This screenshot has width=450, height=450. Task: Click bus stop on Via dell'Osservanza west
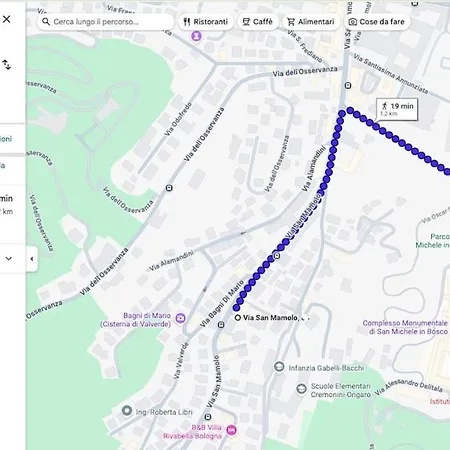(169, 188)
